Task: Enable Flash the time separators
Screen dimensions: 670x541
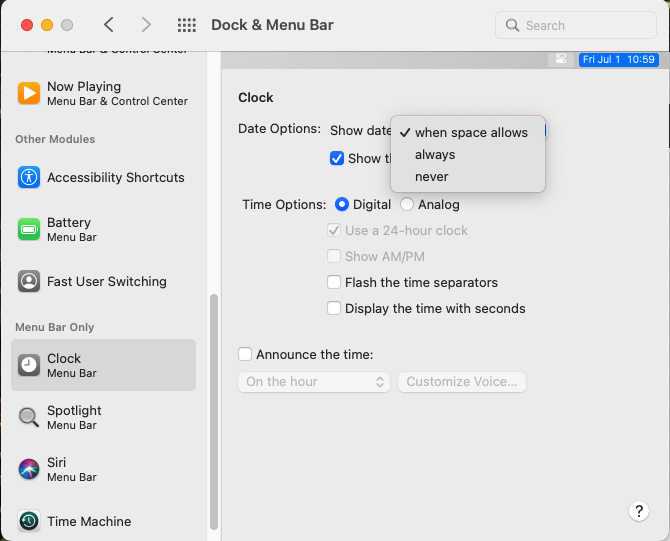Action: click(x=334, y=282)
